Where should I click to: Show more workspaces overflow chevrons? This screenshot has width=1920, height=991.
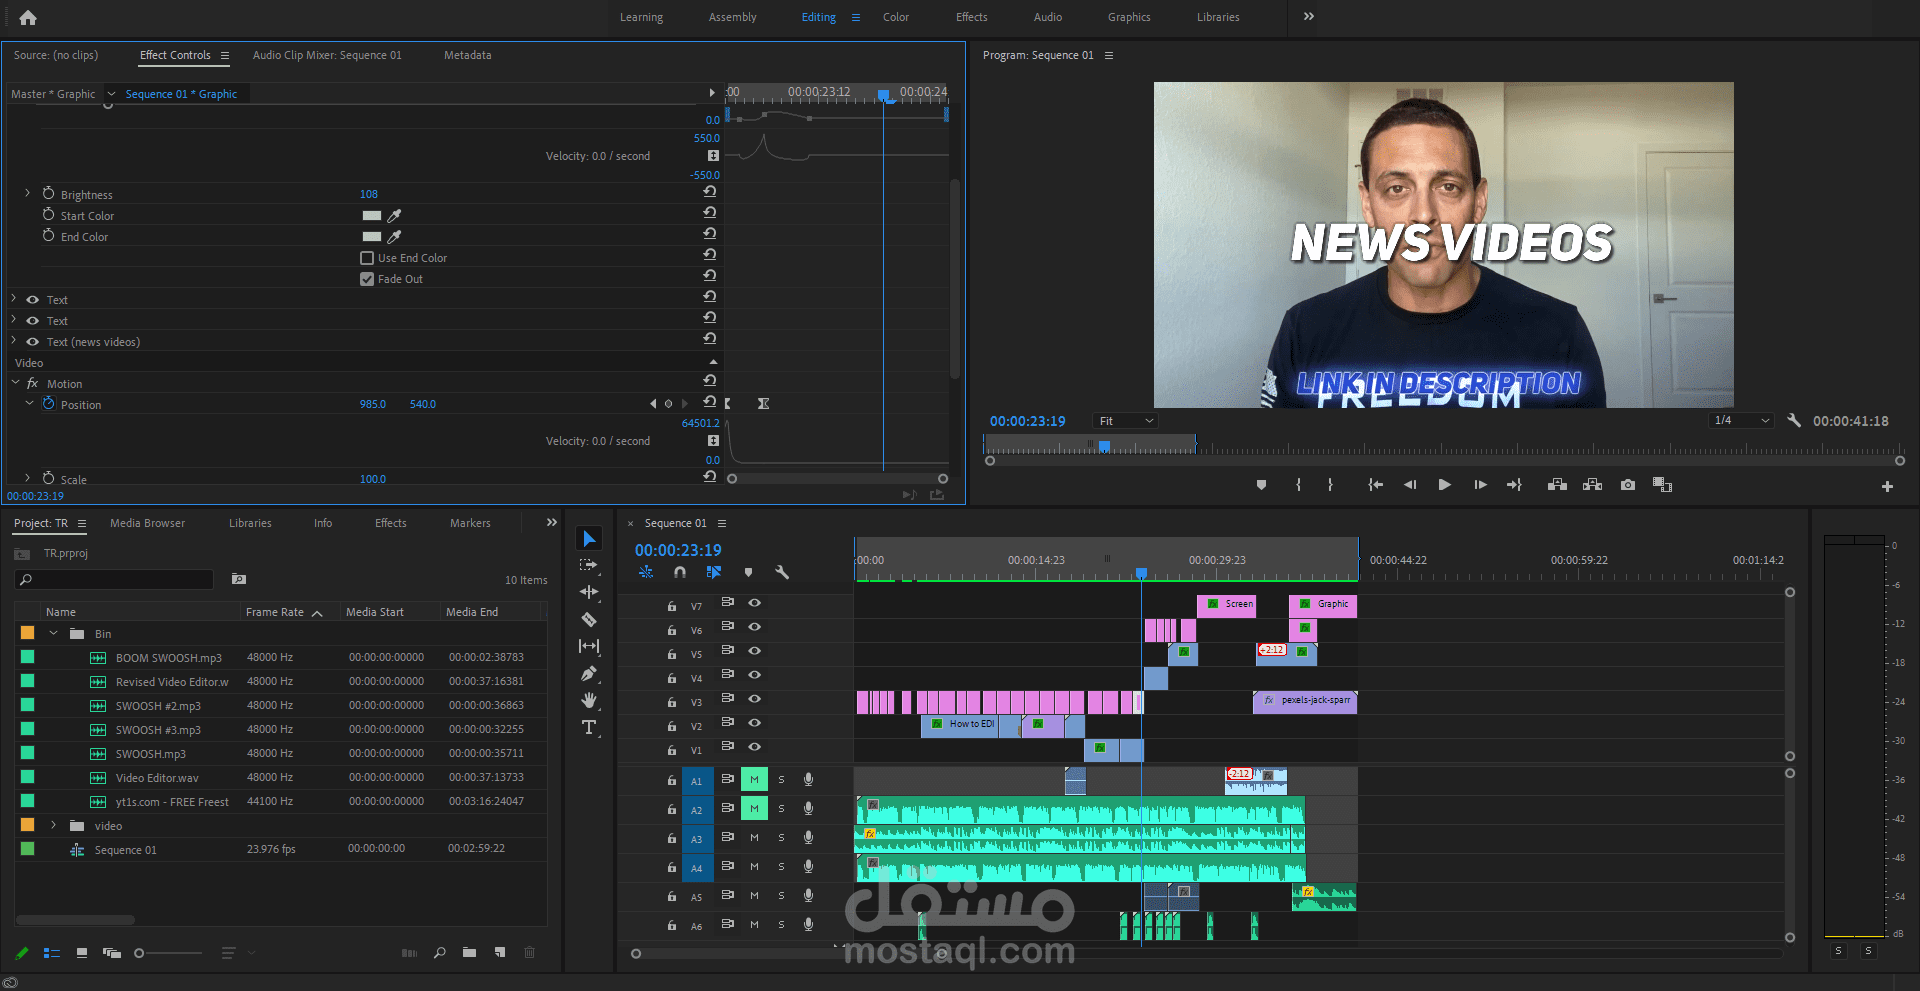point(1309,16)
